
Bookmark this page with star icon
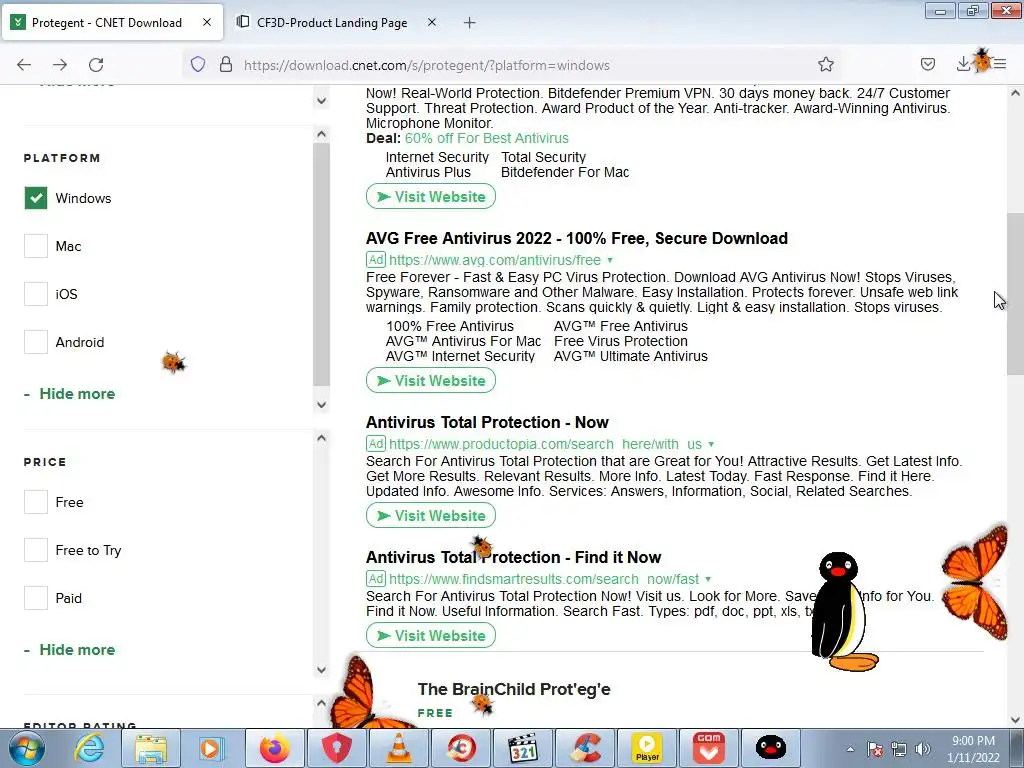click(x=825, y=65)
